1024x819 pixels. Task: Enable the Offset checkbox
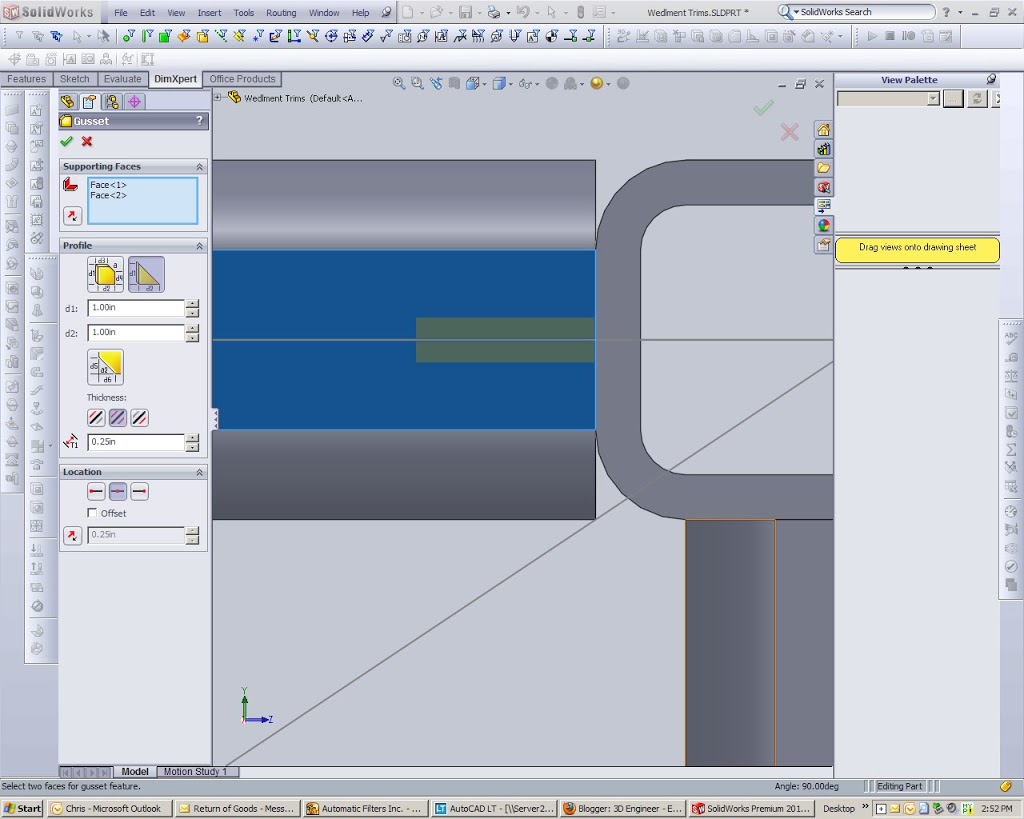(93, 513)
